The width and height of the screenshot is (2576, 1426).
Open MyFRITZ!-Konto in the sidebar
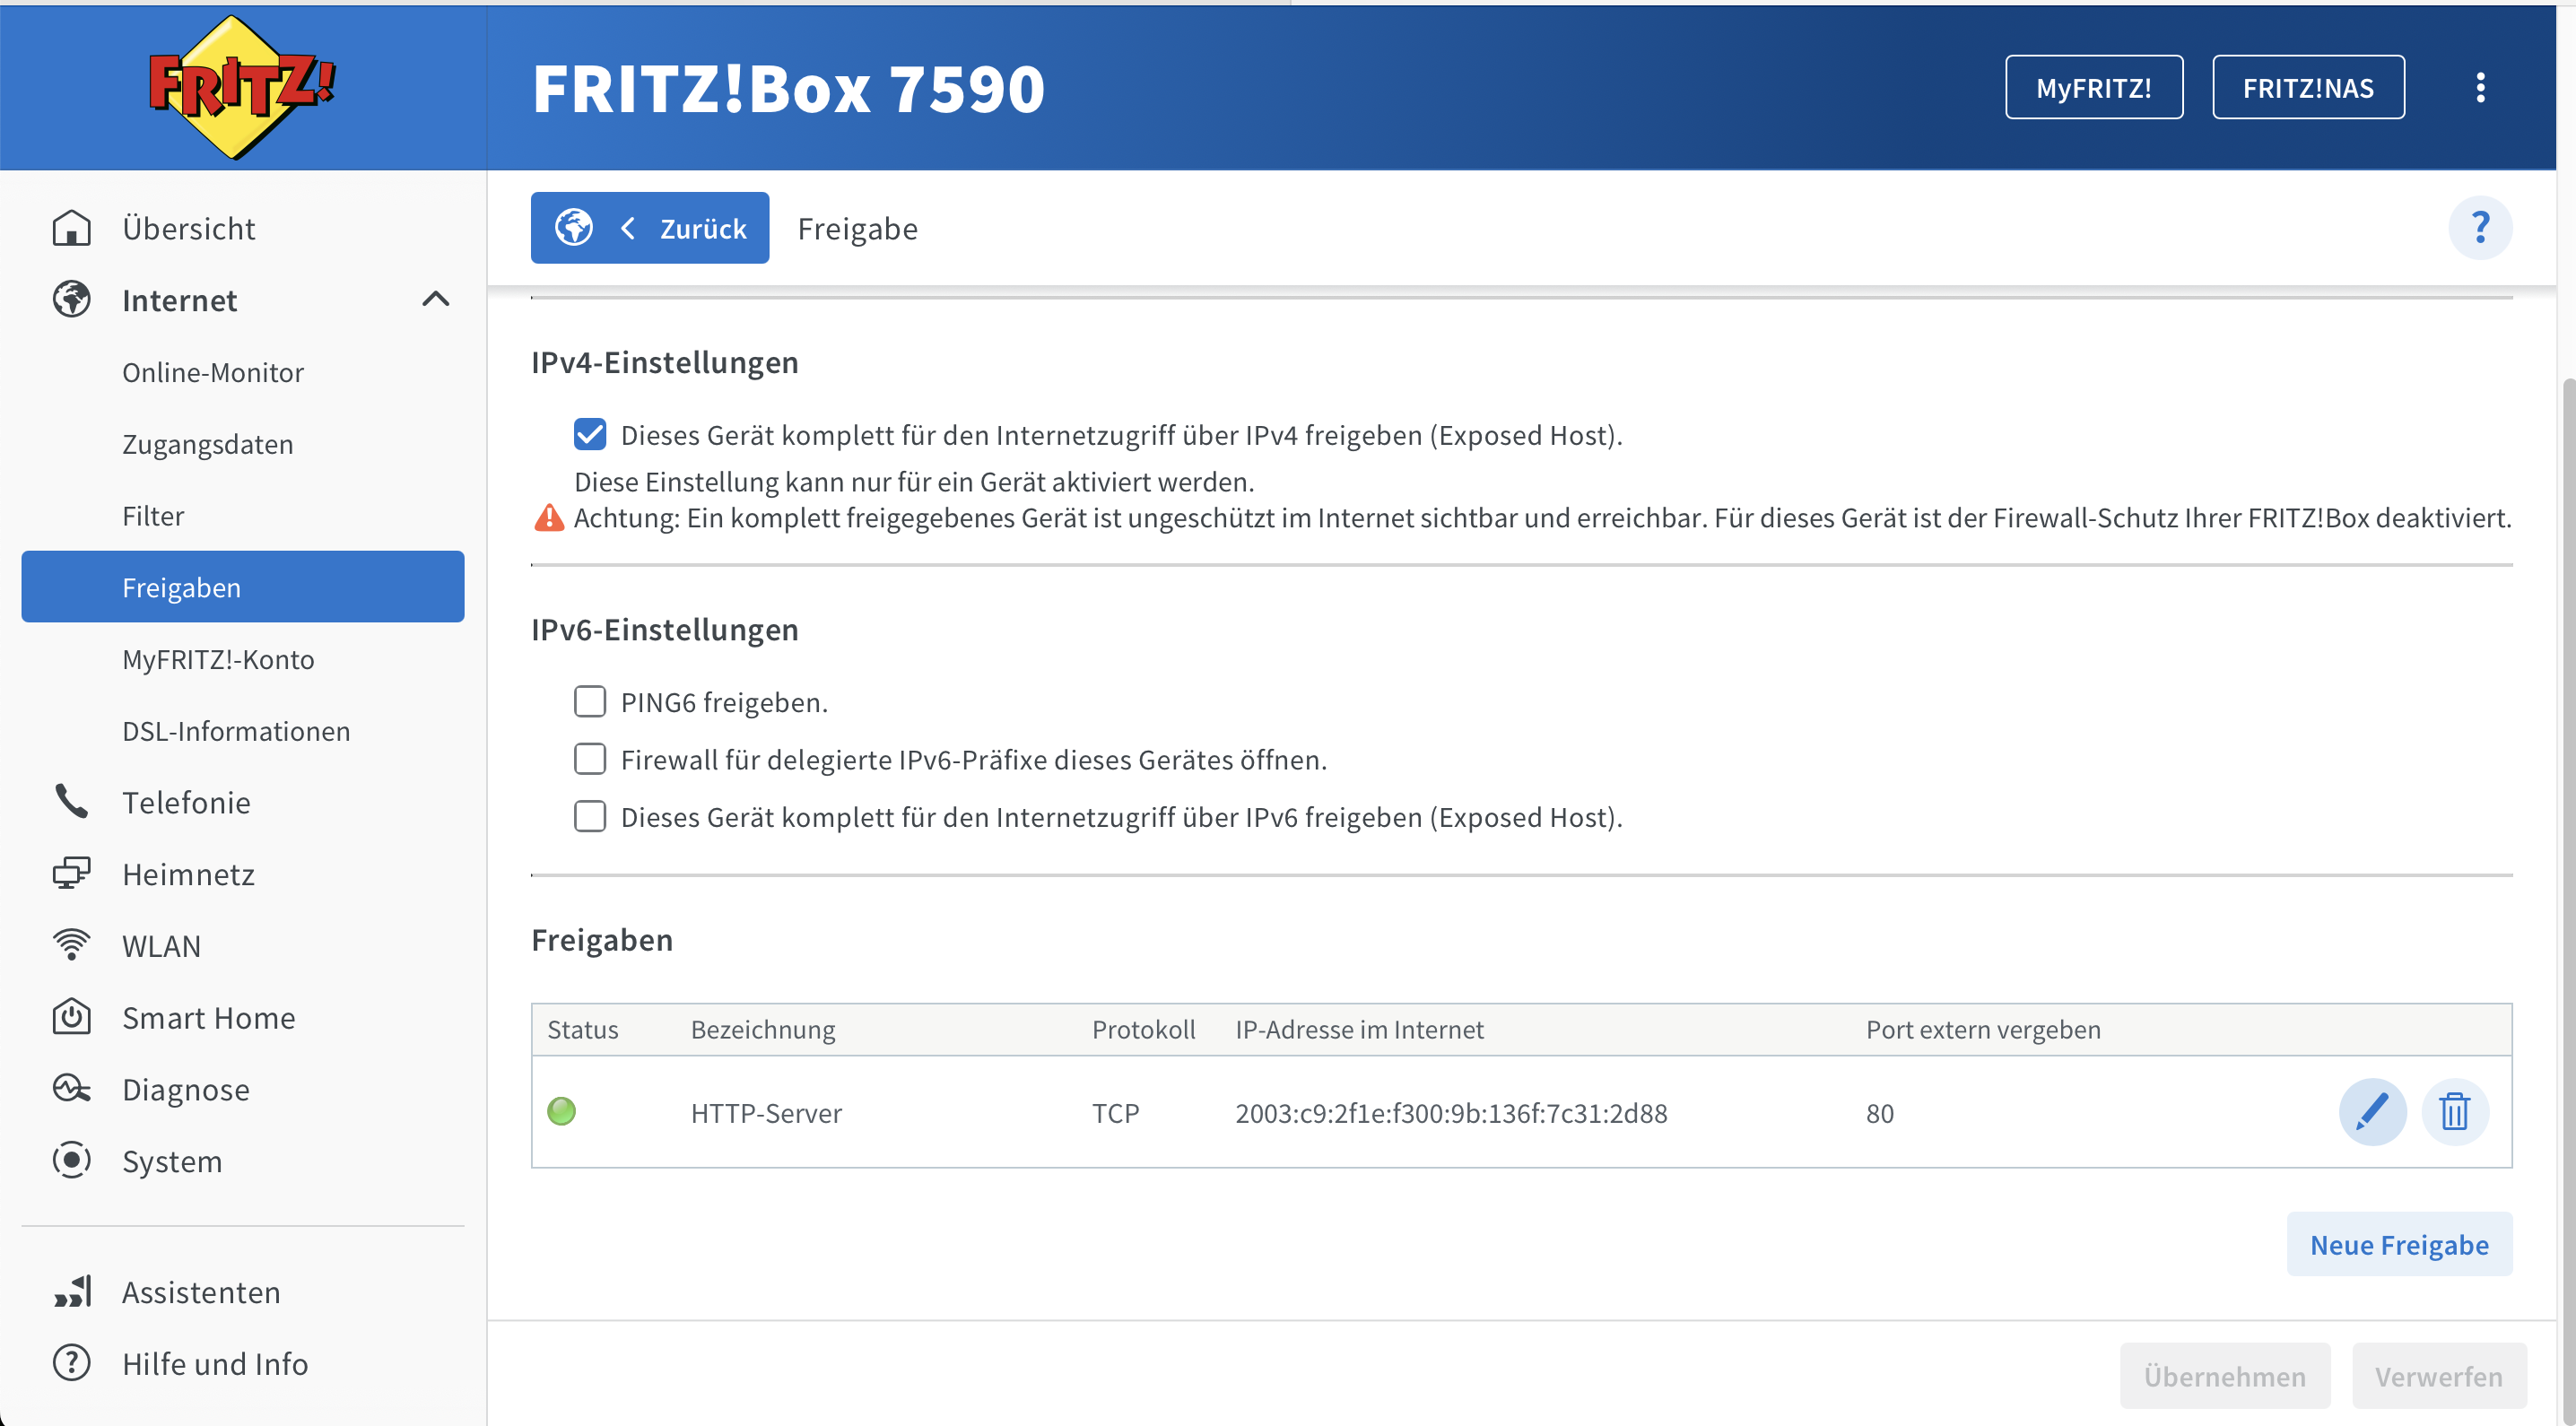[218, 659]
